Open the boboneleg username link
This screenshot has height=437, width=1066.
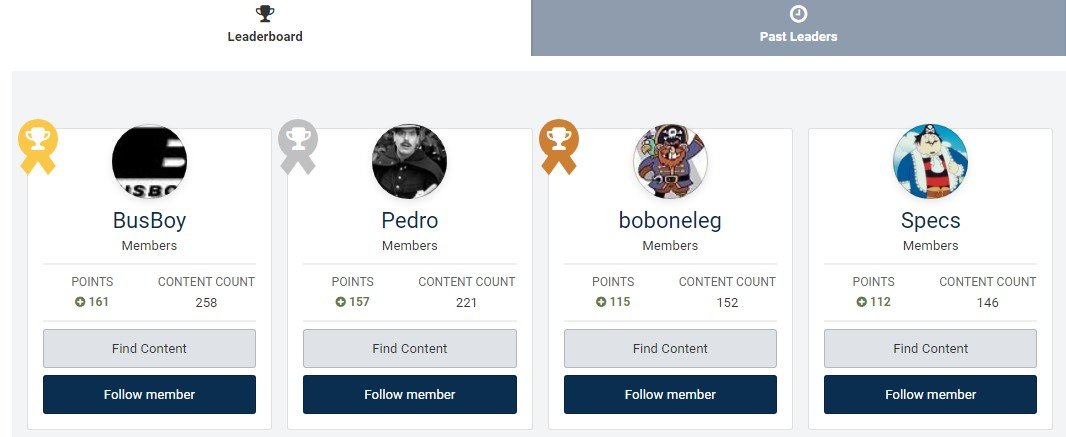(x=670, y=220)
